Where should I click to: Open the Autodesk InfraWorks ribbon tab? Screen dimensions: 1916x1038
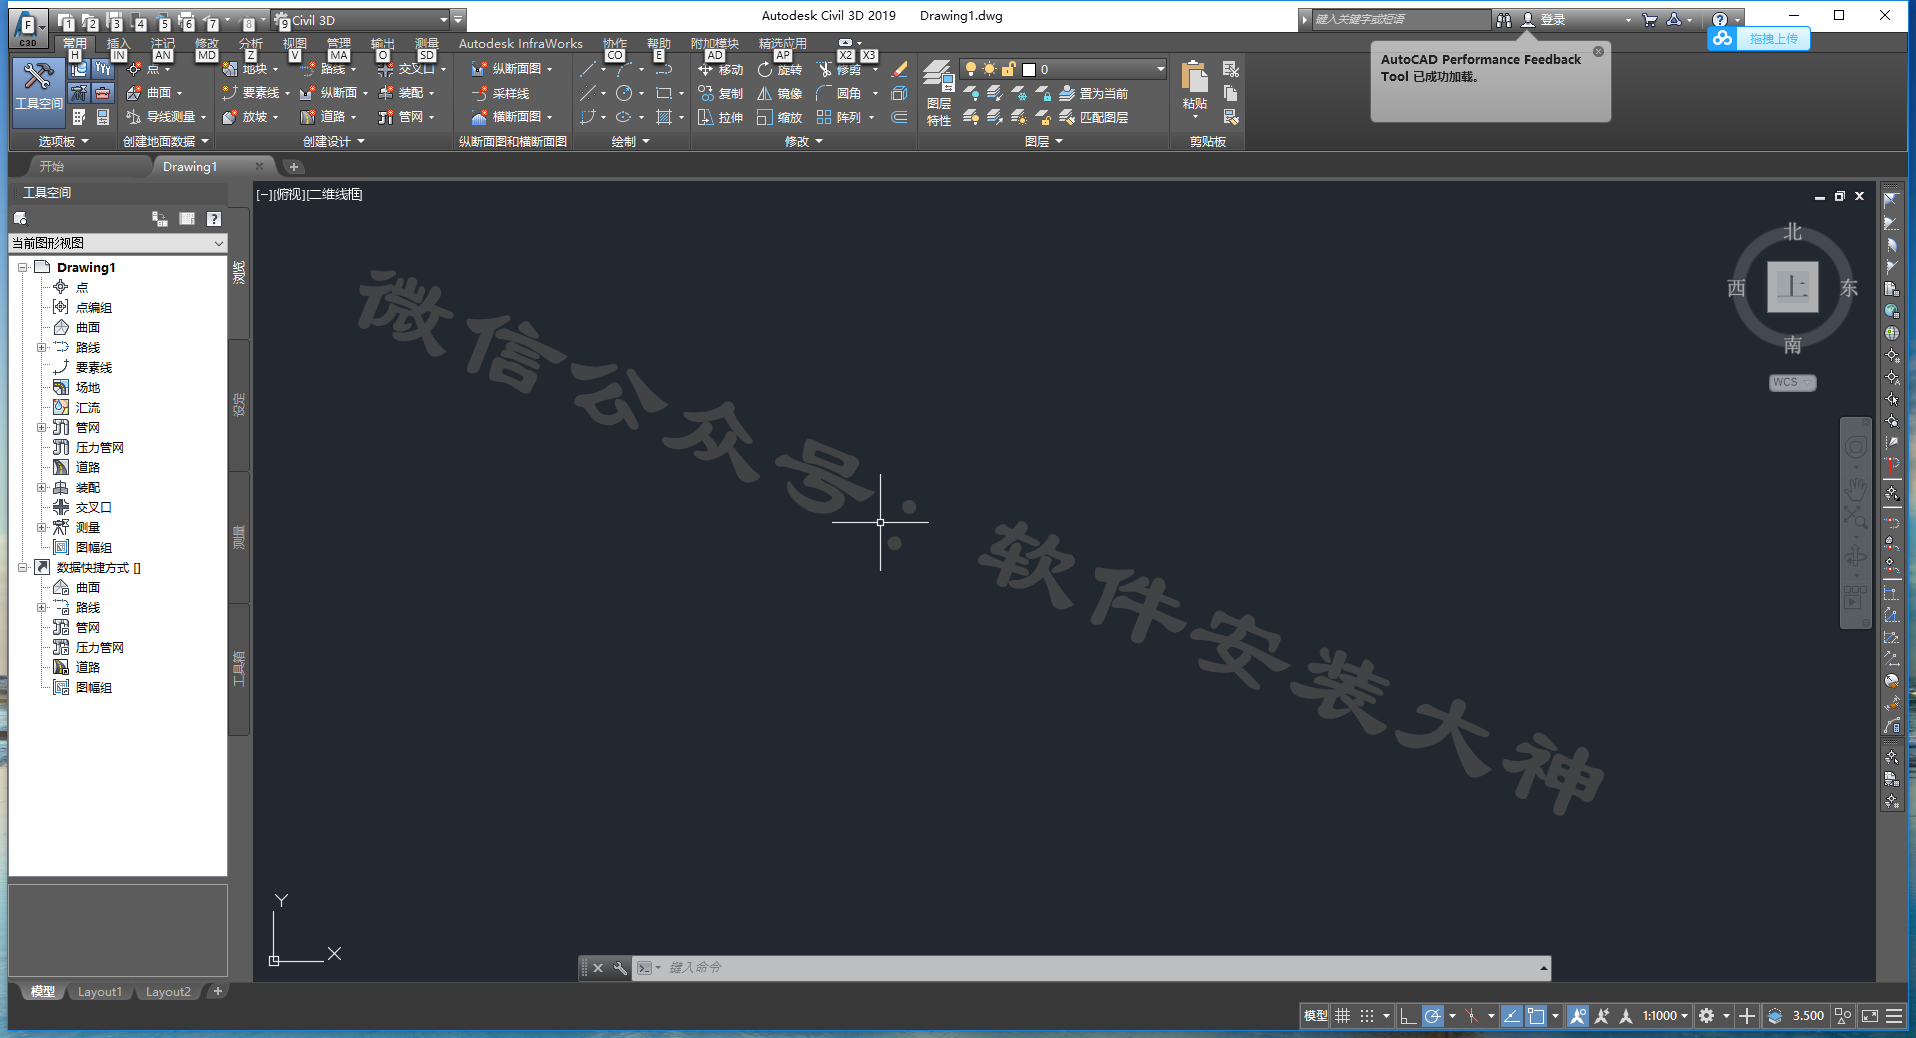520,44
